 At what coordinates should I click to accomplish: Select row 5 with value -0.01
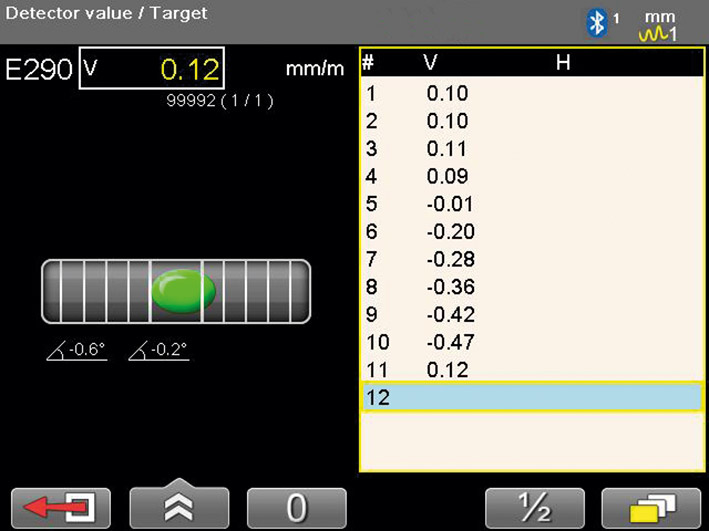(532, 204)
